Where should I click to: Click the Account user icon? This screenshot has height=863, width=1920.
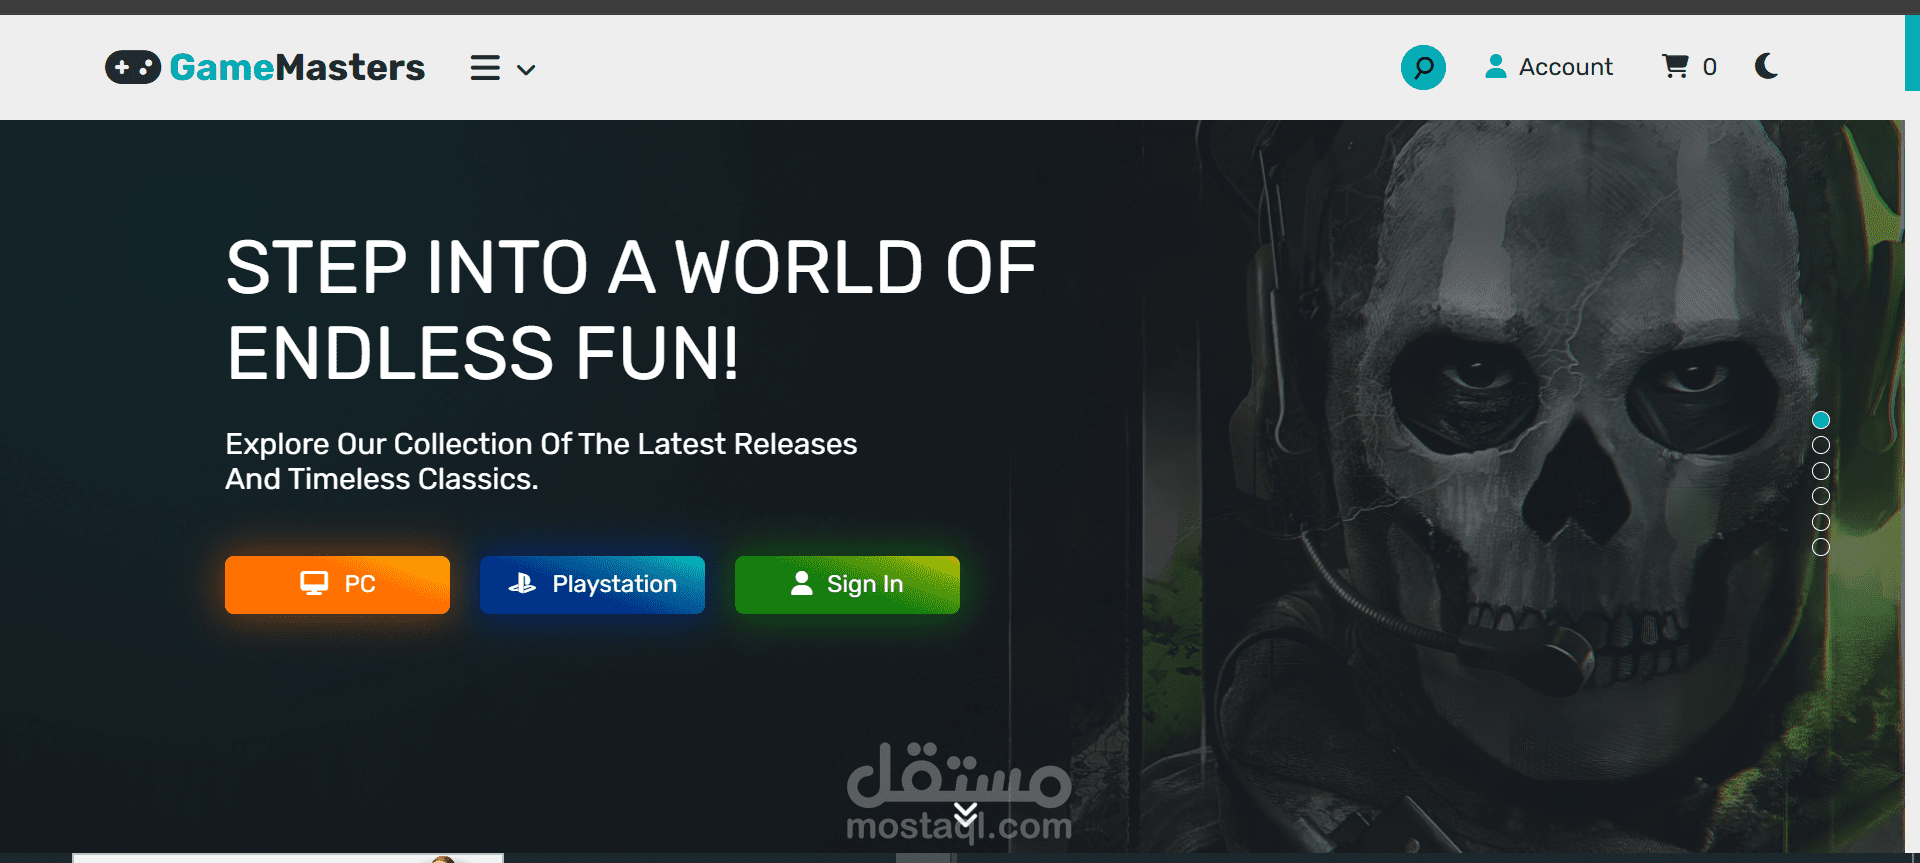coord(1496,66)
